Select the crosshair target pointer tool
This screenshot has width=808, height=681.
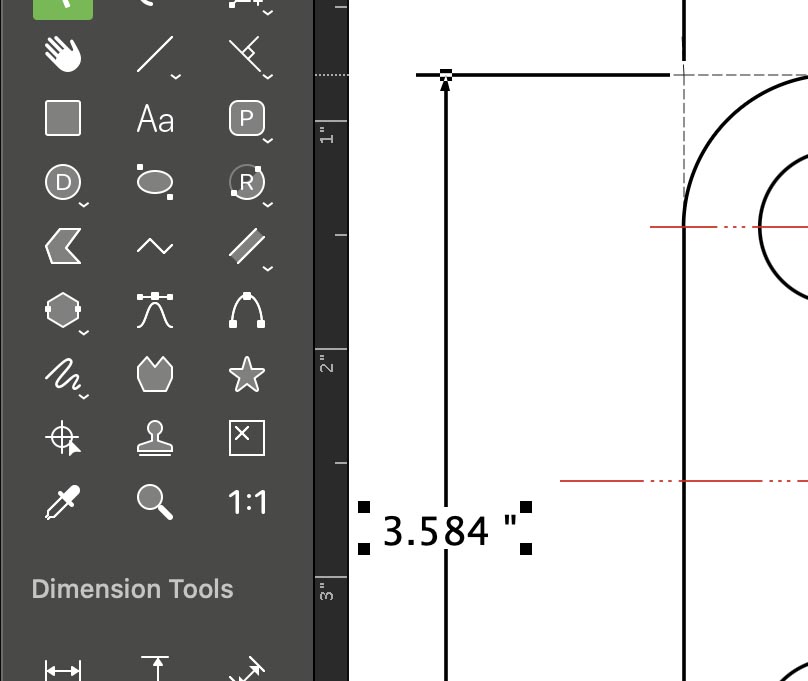pyautogui.click(x=63, y=438)
